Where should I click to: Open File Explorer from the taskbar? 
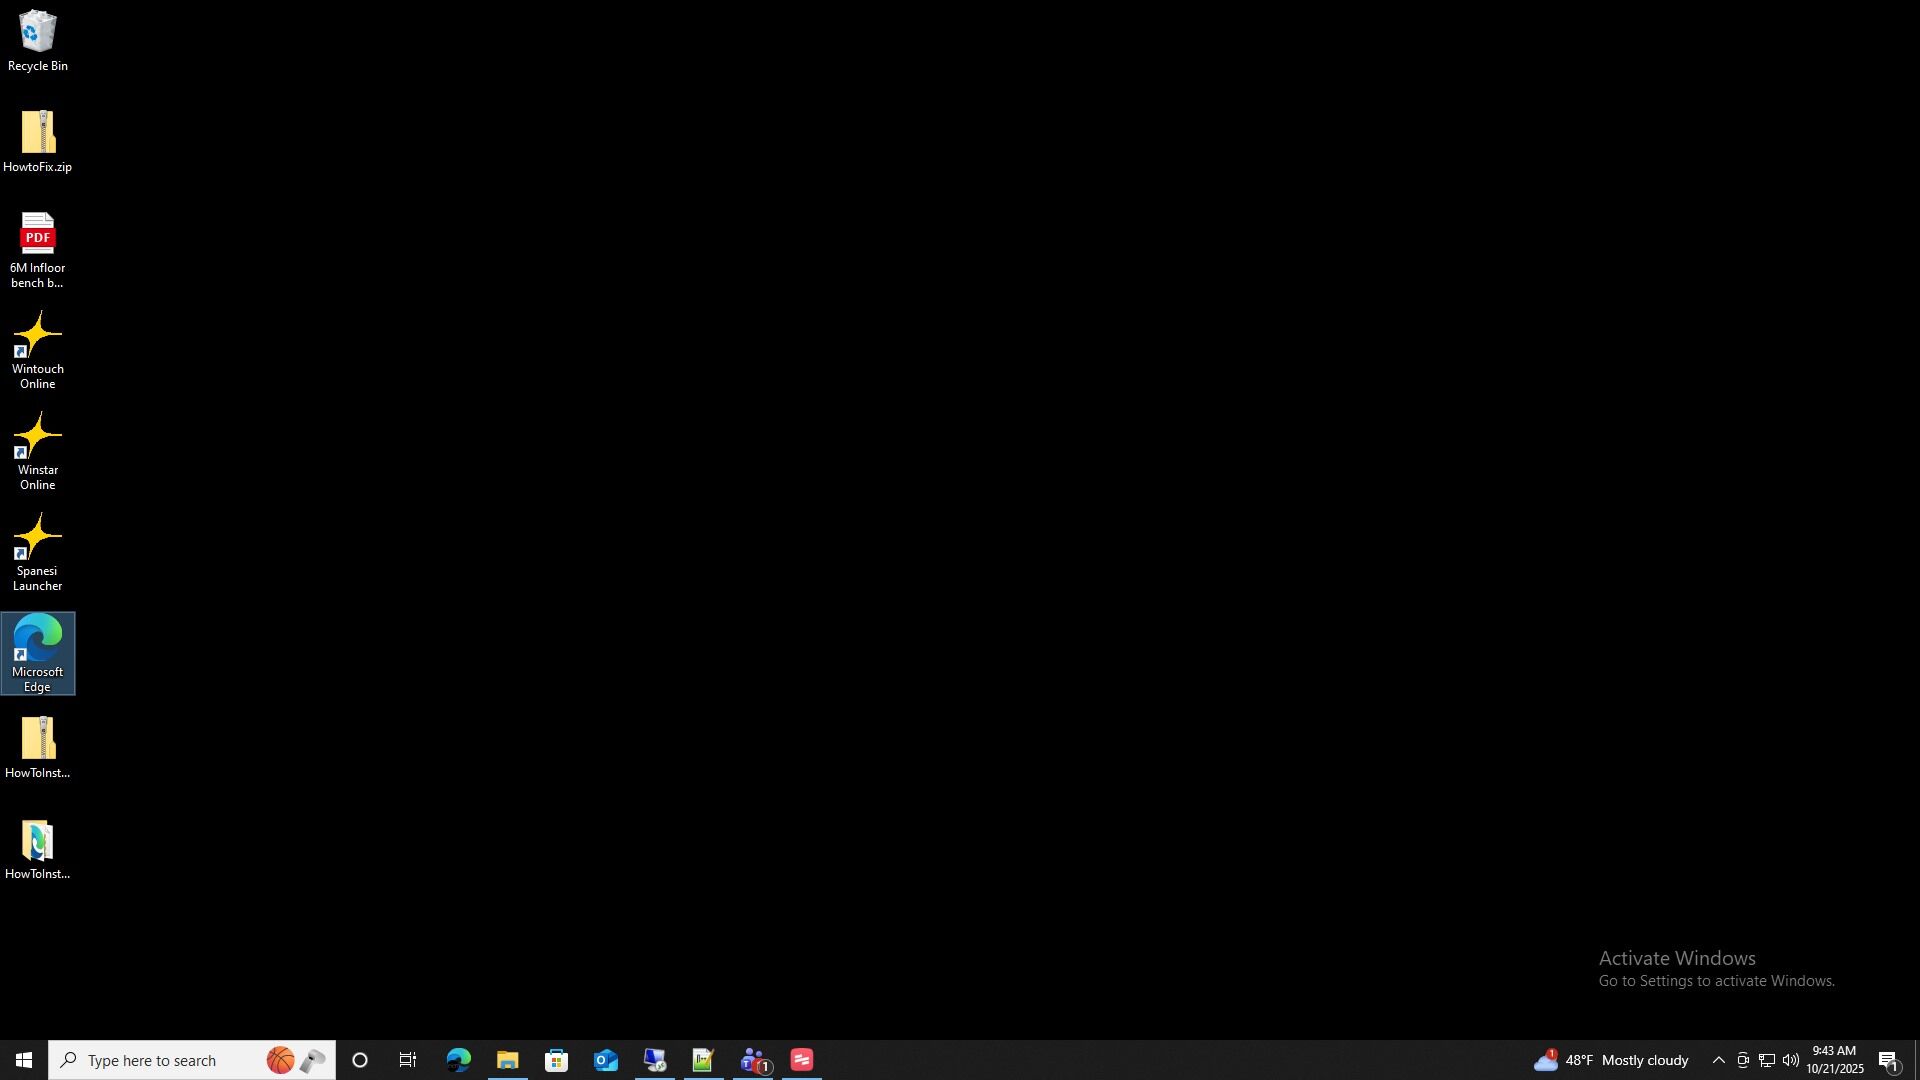tap(507, 1060)
